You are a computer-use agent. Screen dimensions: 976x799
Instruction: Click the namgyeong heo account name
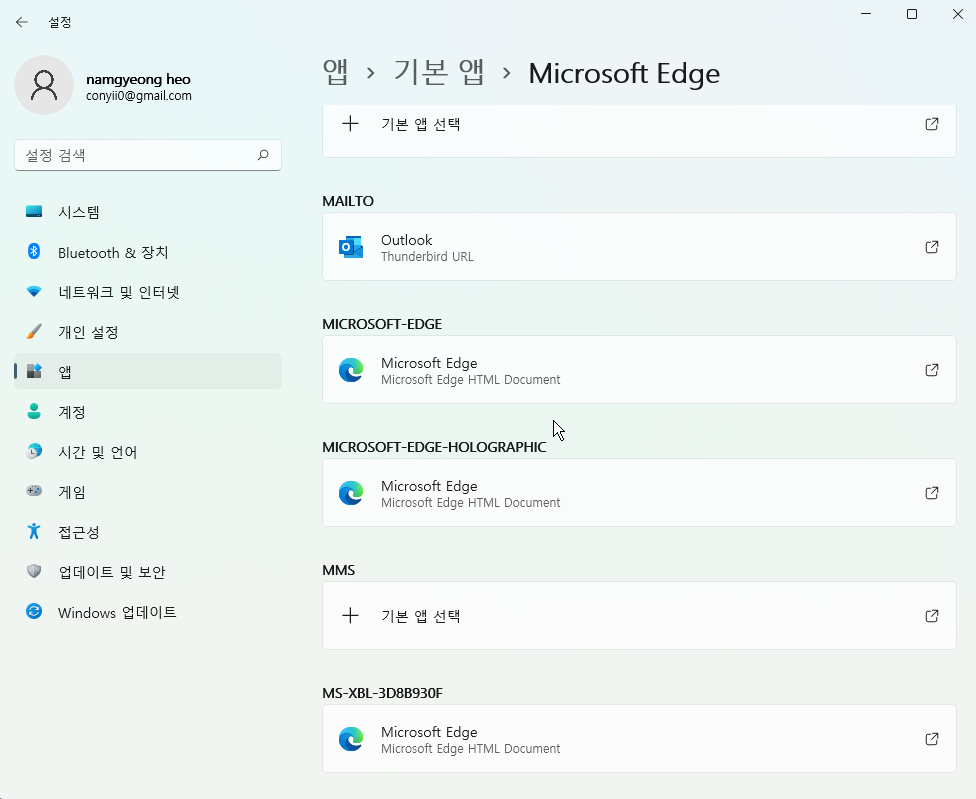(138, 79)
